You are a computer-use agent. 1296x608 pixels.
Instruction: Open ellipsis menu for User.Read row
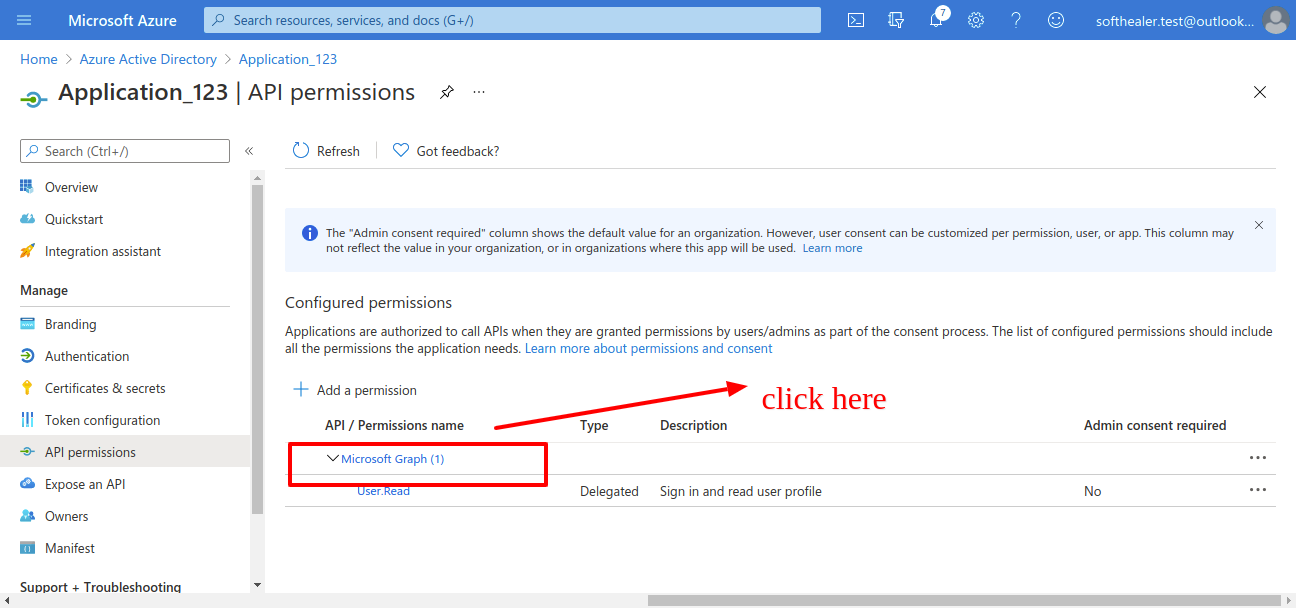(1258, 490)
